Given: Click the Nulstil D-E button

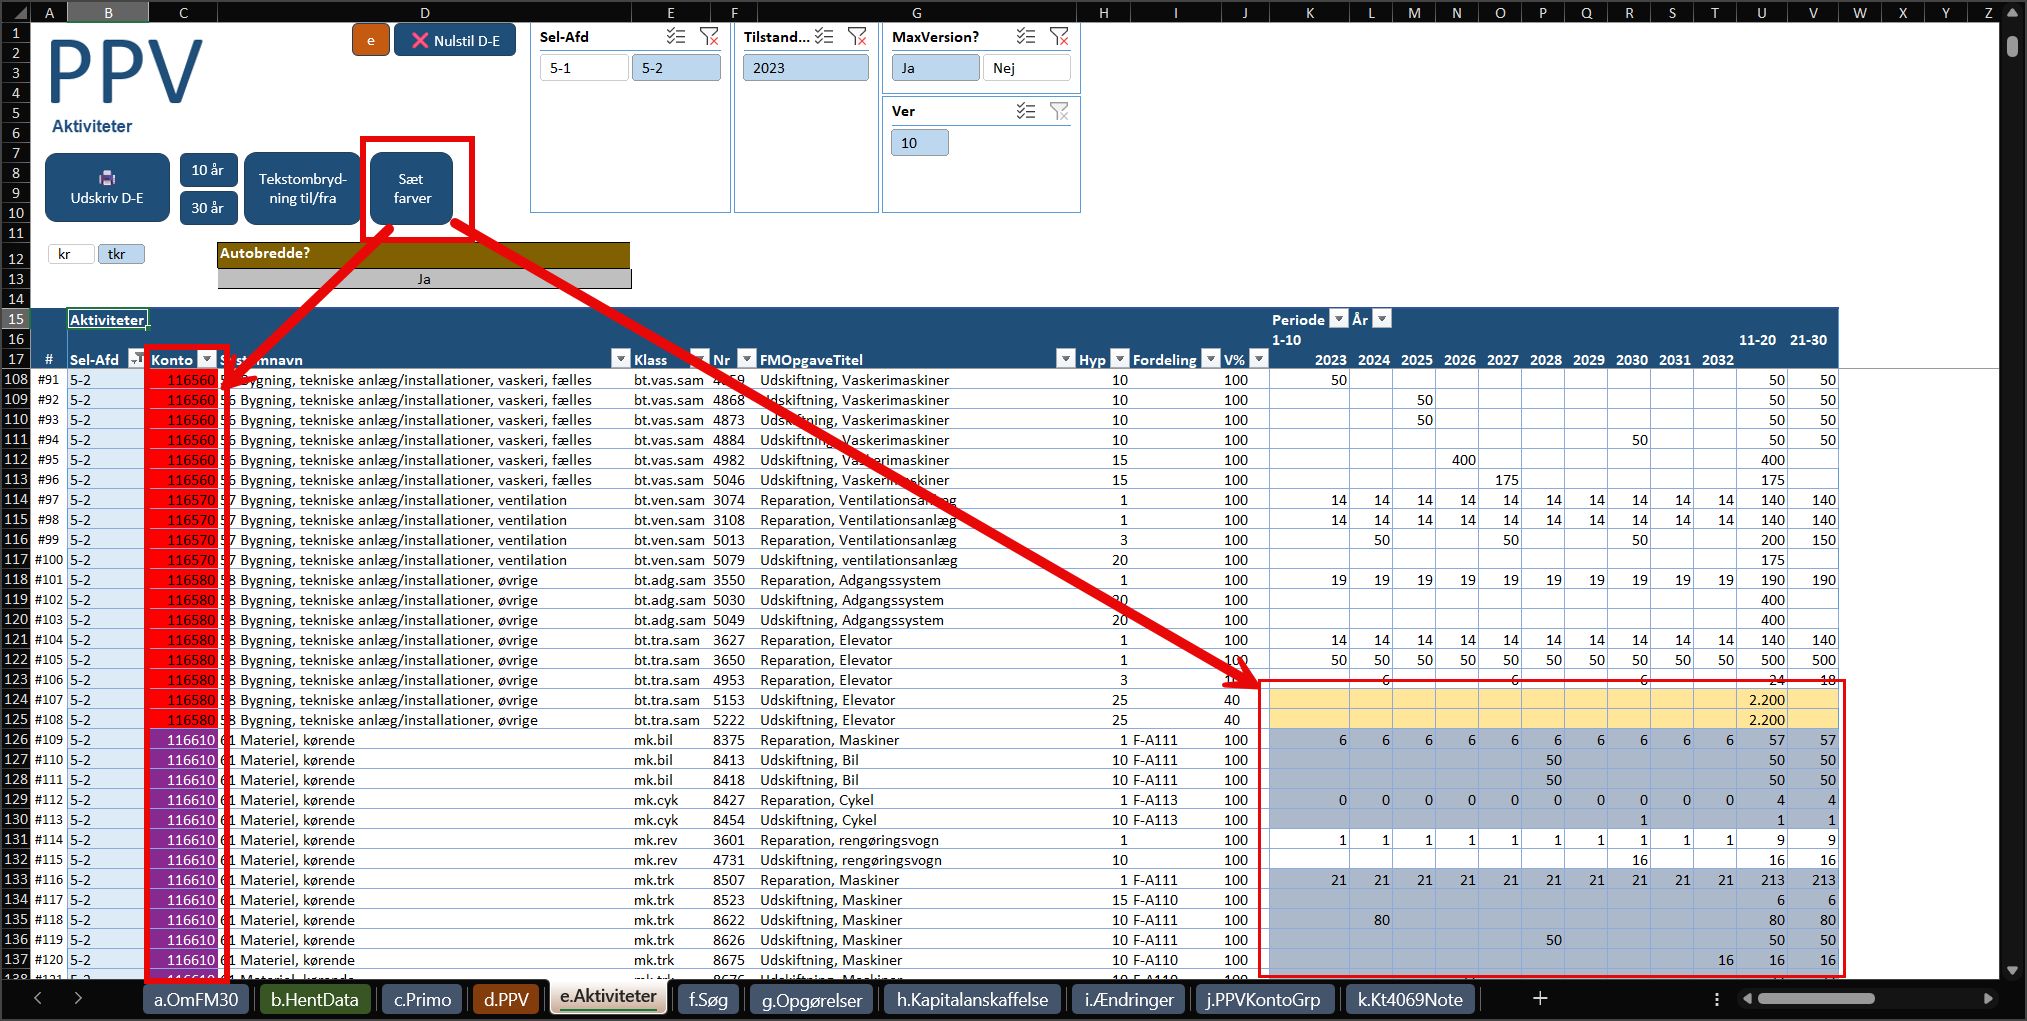Looking at the screenshot, I should pyautogui.click(x=455, y=41).
